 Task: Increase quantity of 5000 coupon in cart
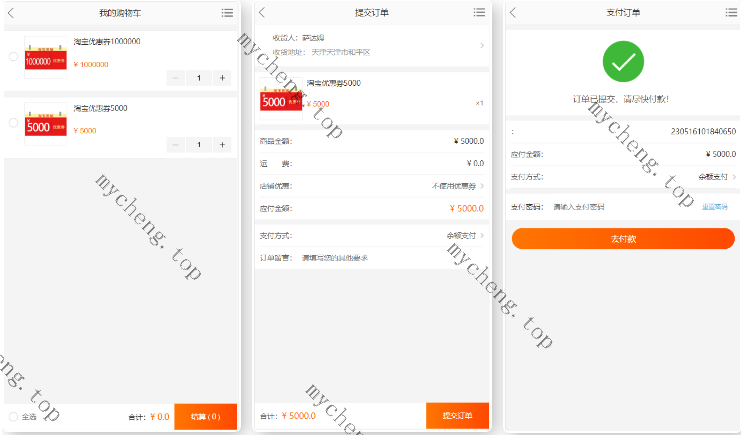[222, 145]
